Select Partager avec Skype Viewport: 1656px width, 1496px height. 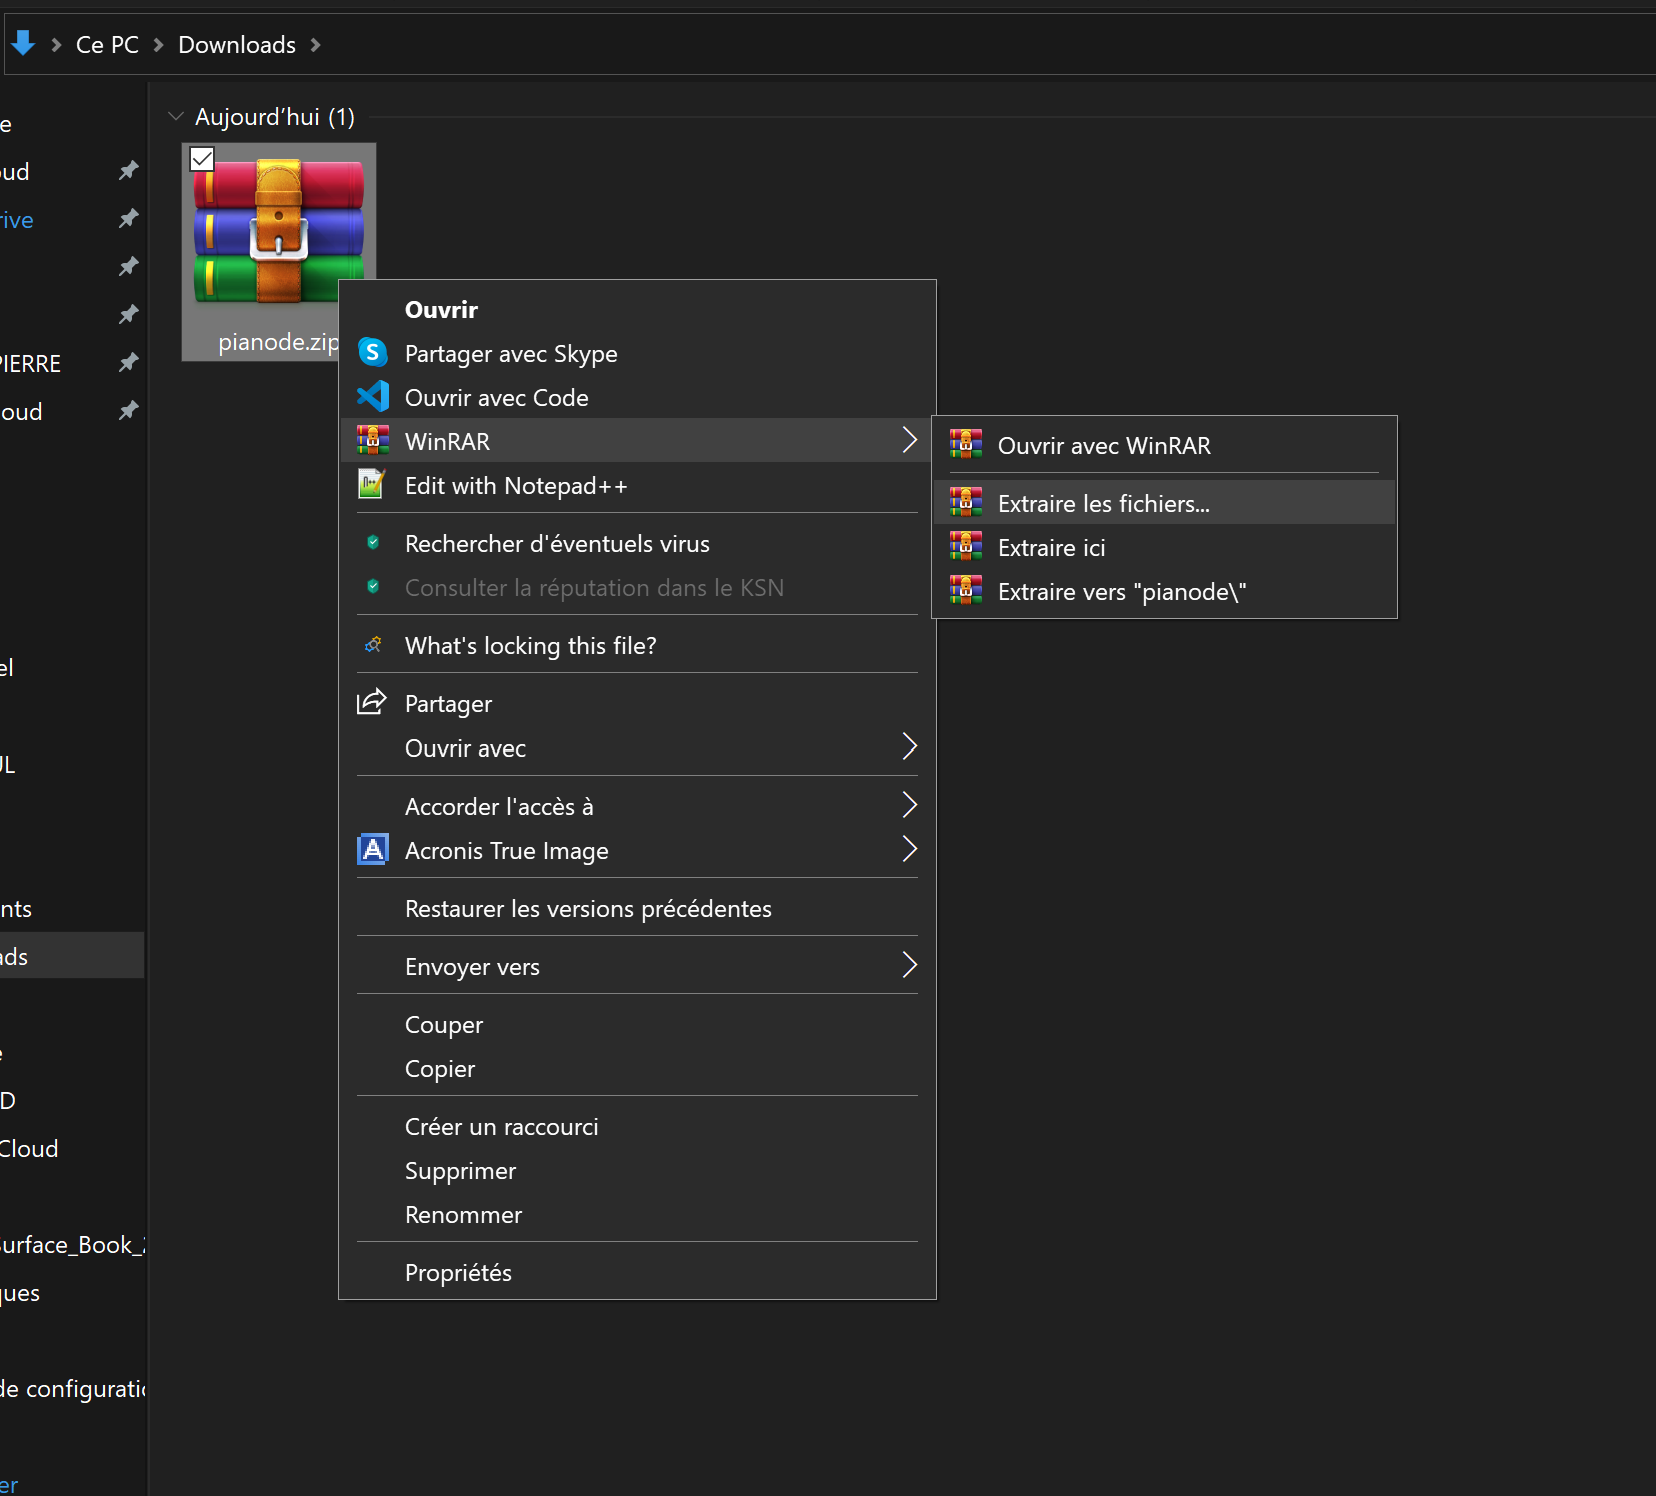pos(637,354)
